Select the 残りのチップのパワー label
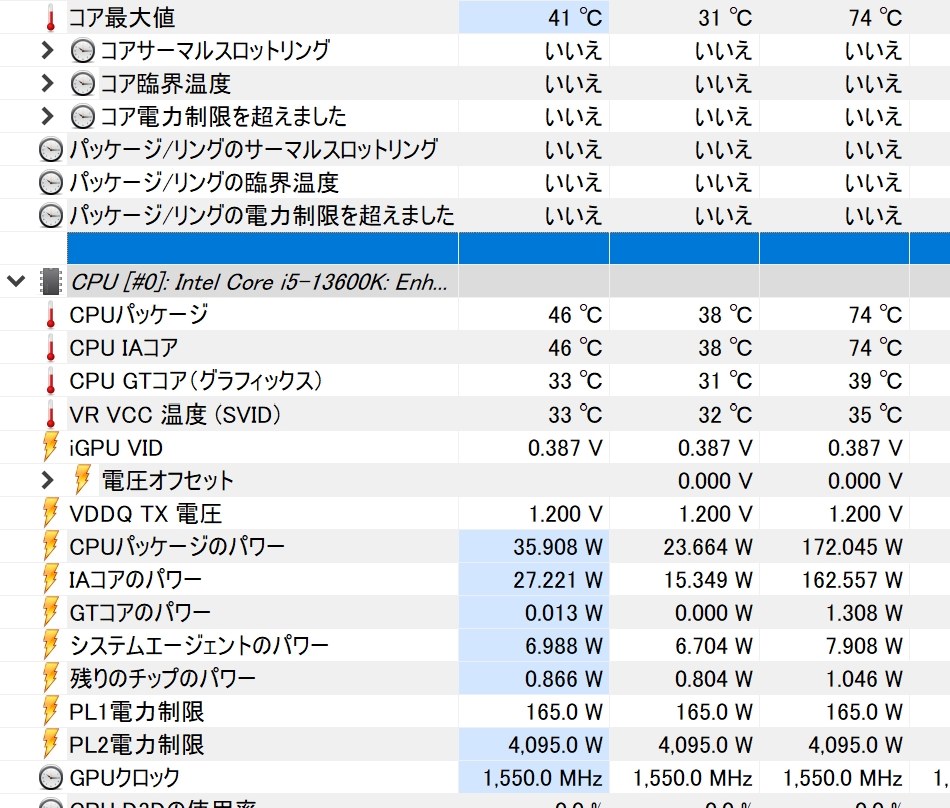Image resolution: width=950 pixels, height=808 pixels. (x=162, y=678)
